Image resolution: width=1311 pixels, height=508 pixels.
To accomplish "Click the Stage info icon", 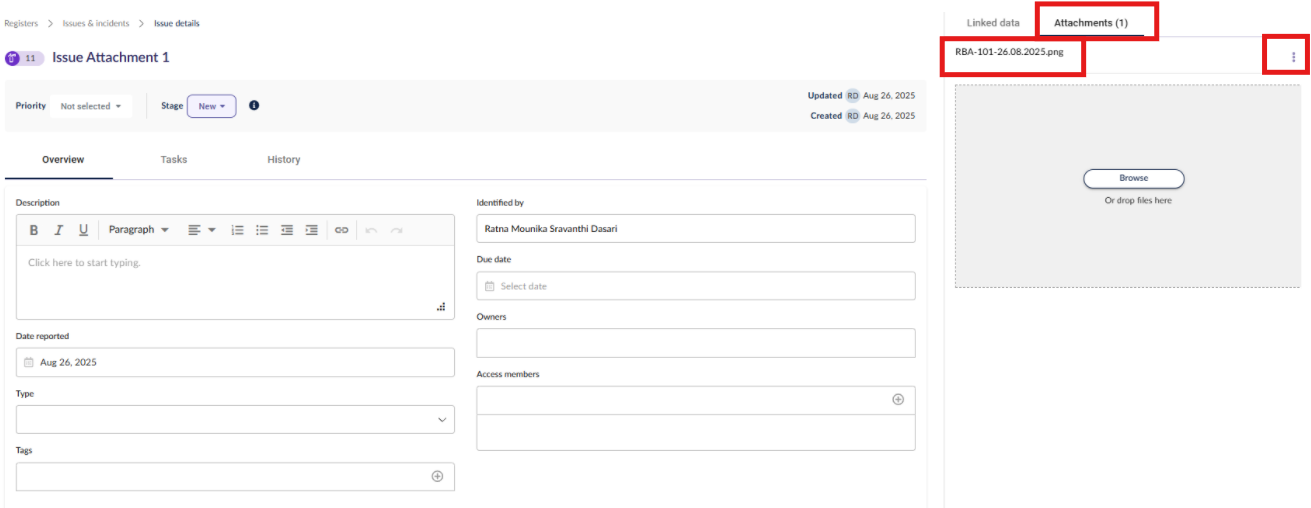I will pyautogui.click(x=254, y=105).
